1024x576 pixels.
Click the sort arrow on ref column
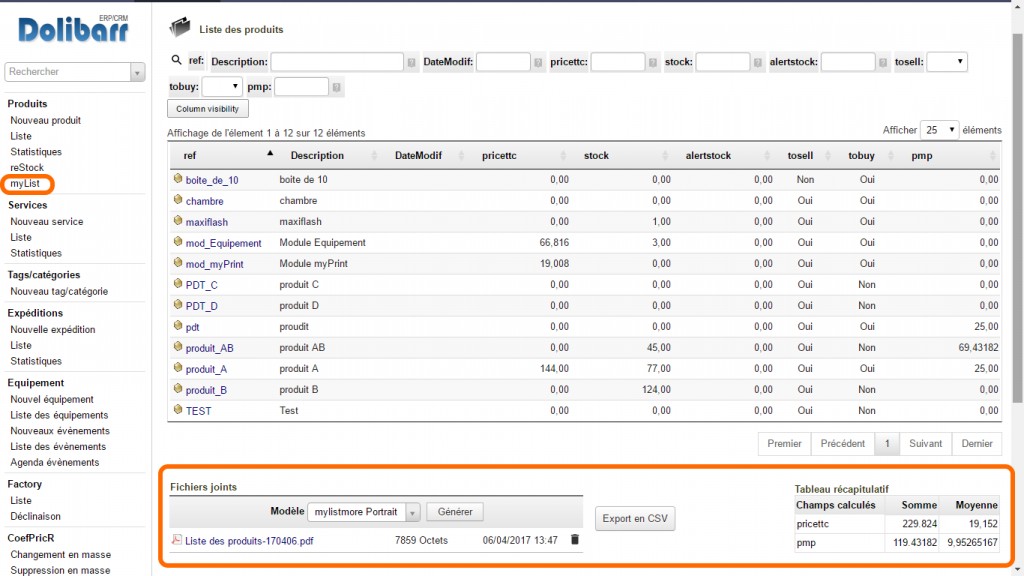[269, 154]
